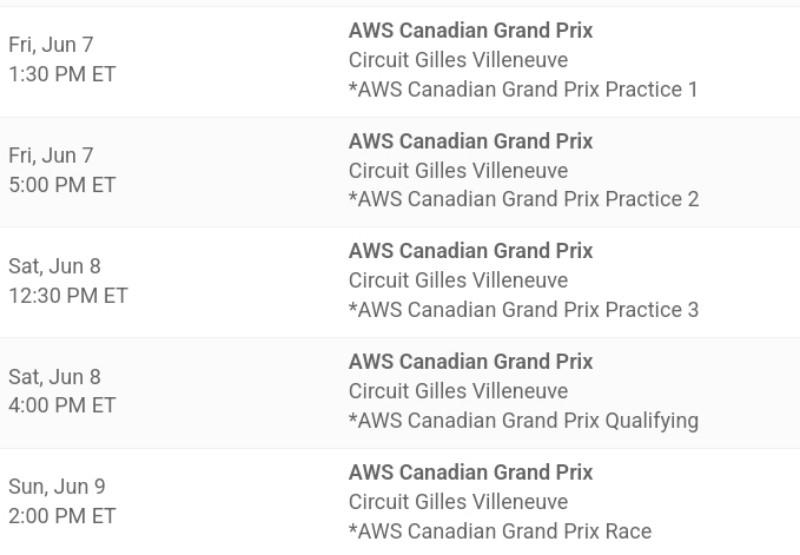The height and width of the screenshot is (555, 800).
Task: Click the Practice 3 session description
Action: (x=523, y=310)
